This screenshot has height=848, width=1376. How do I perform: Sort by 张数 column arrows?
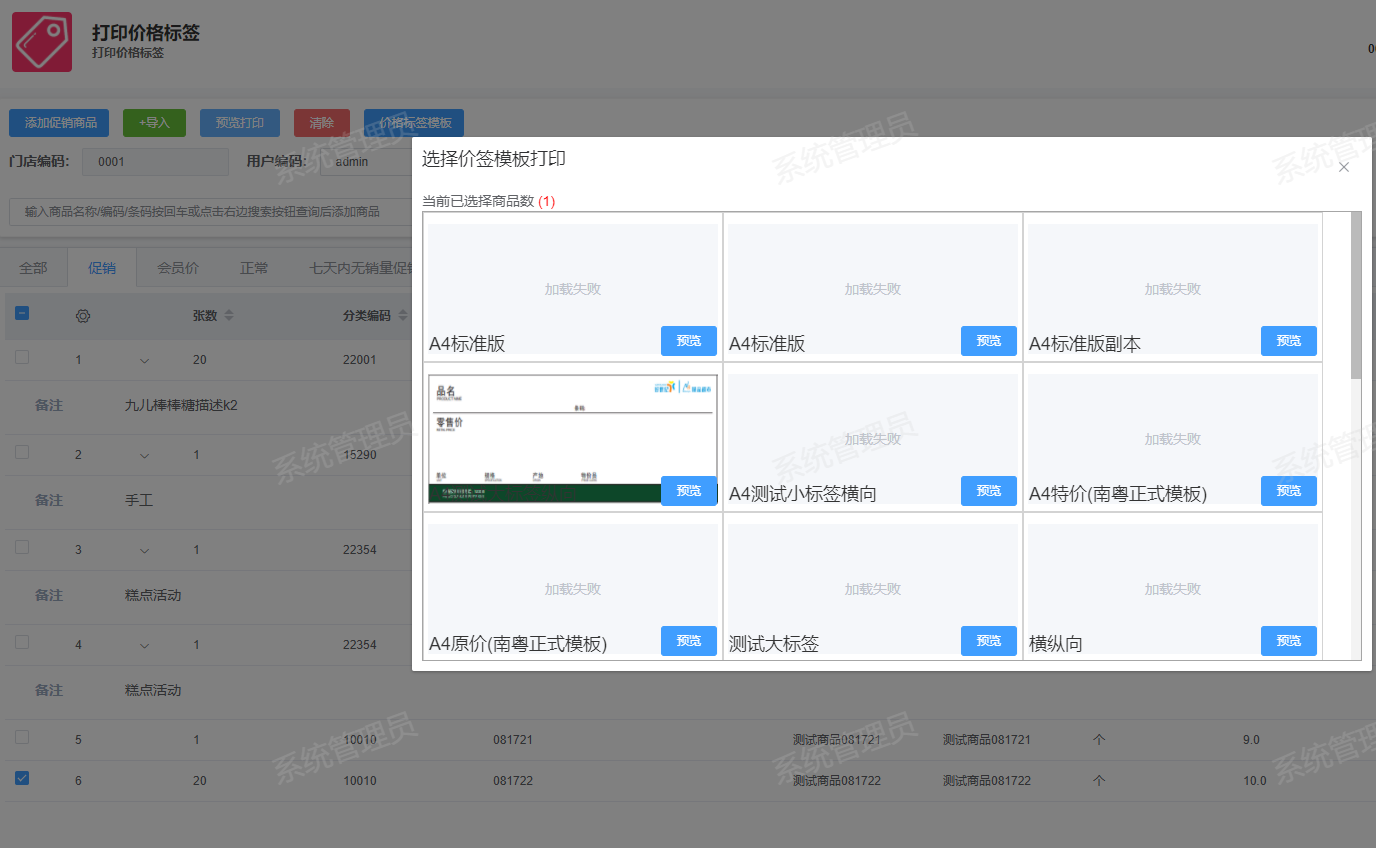tap(228, 316)
